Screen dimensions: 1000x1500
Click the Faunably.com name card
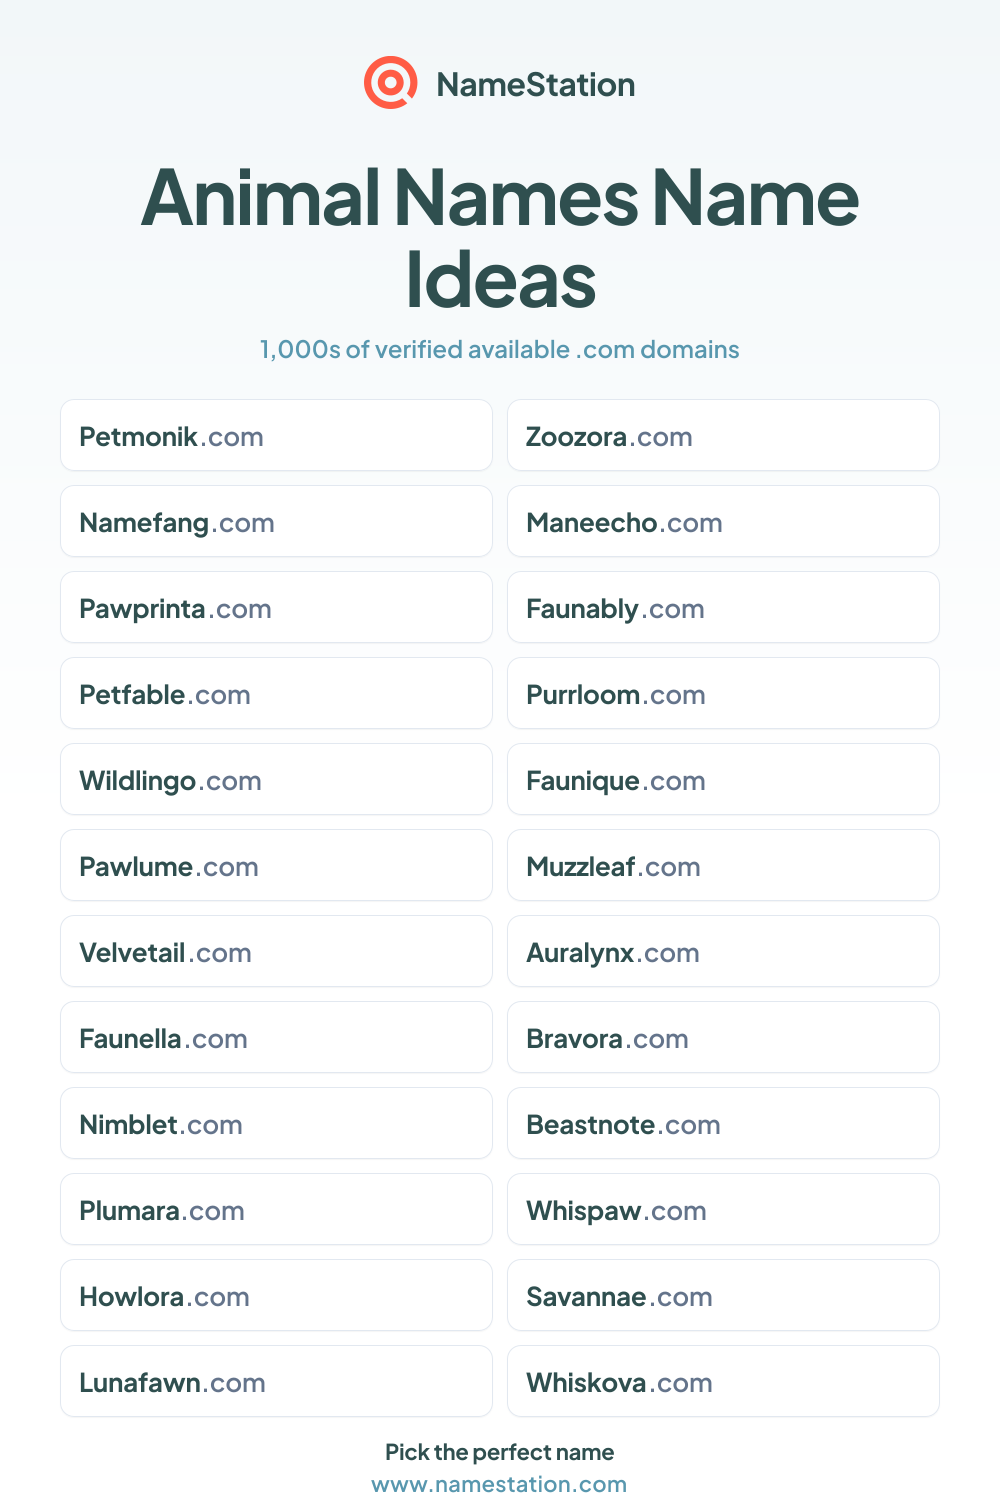click(x=723, y=607)
